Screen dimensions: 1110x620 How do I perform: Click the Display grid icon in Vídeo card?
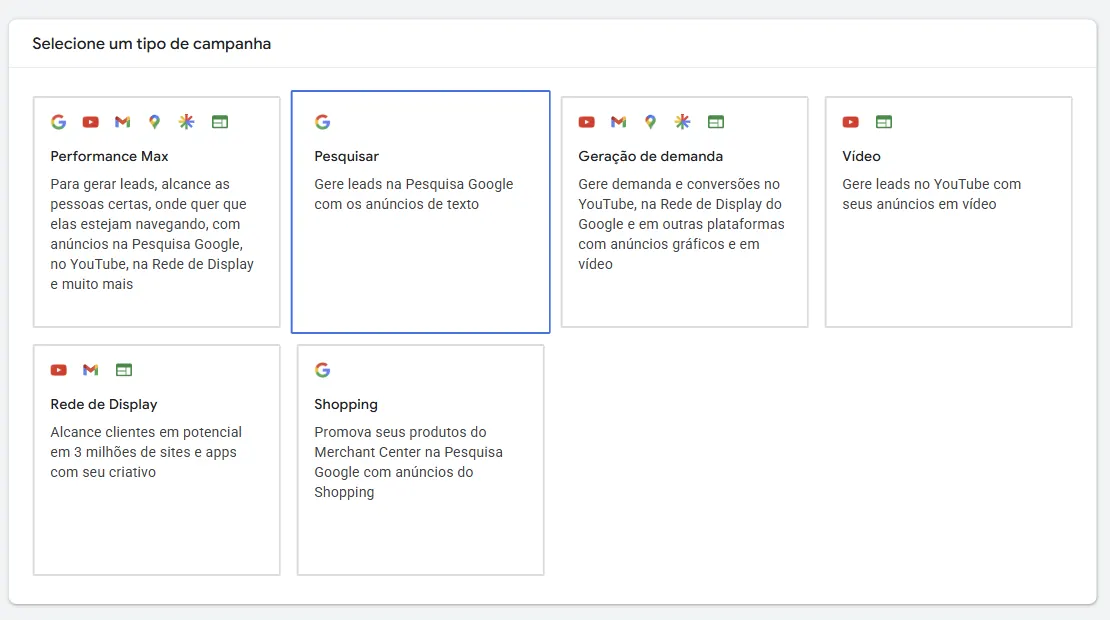point(884,122)
